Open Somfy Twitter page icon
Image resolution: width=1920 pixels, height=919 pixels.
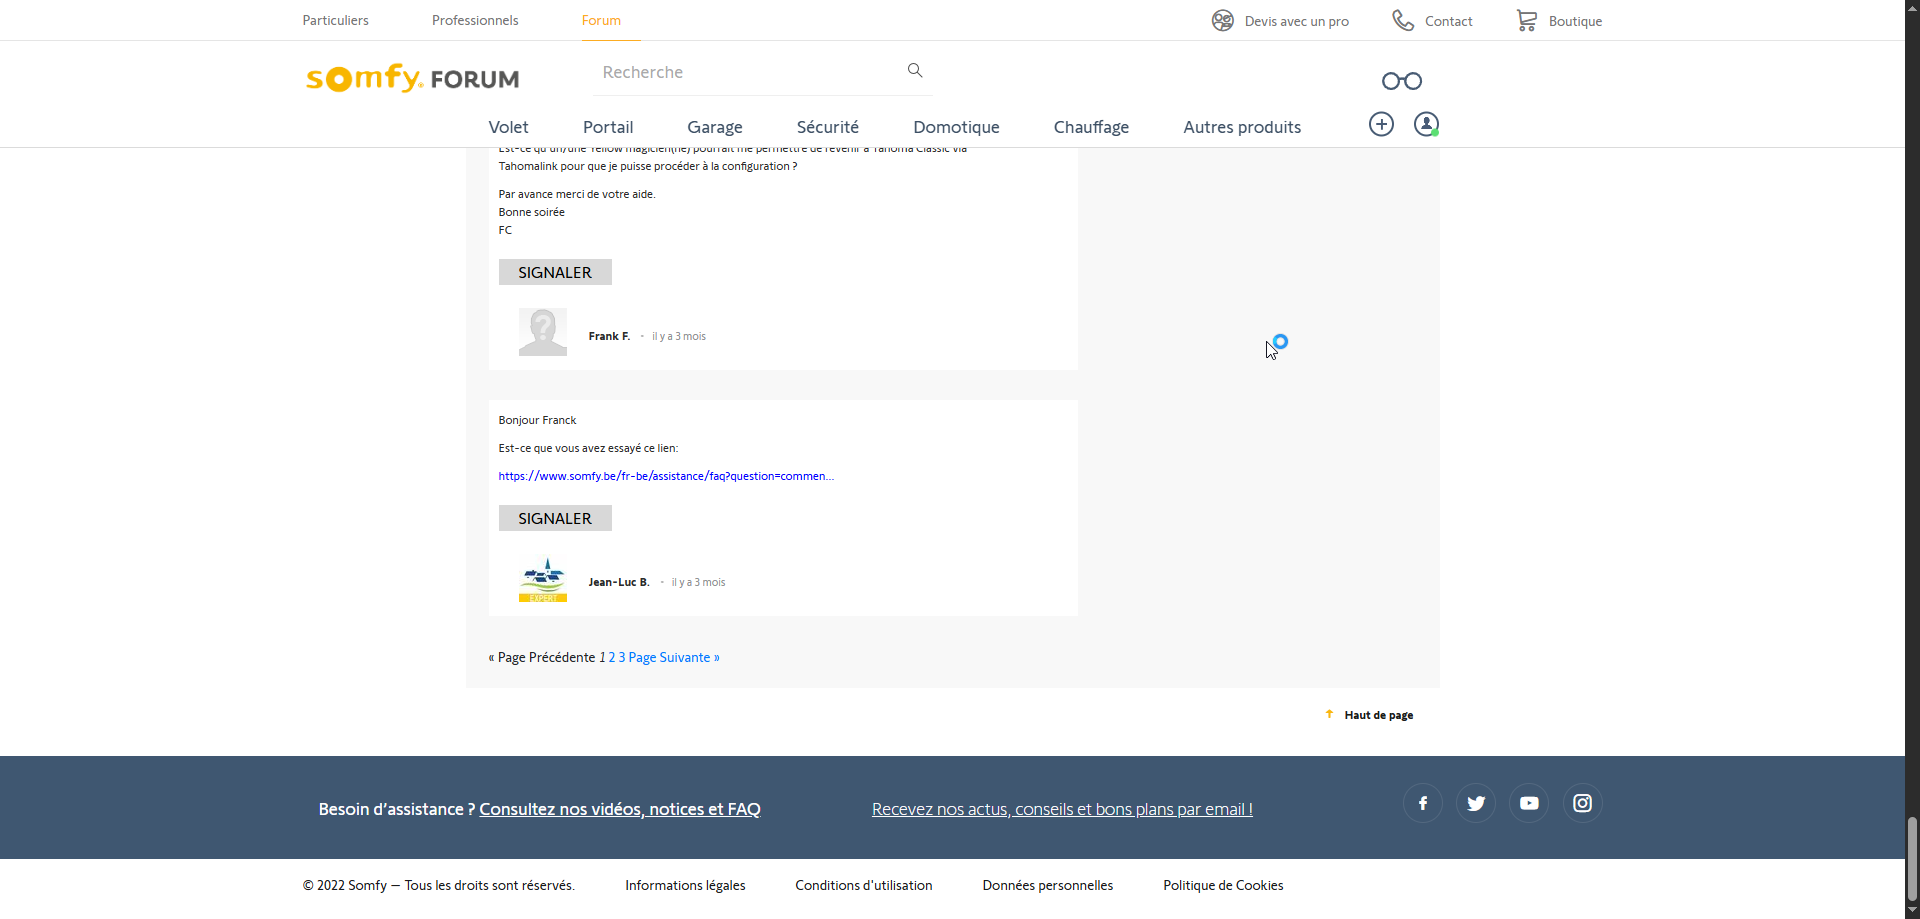(1475, 803)
